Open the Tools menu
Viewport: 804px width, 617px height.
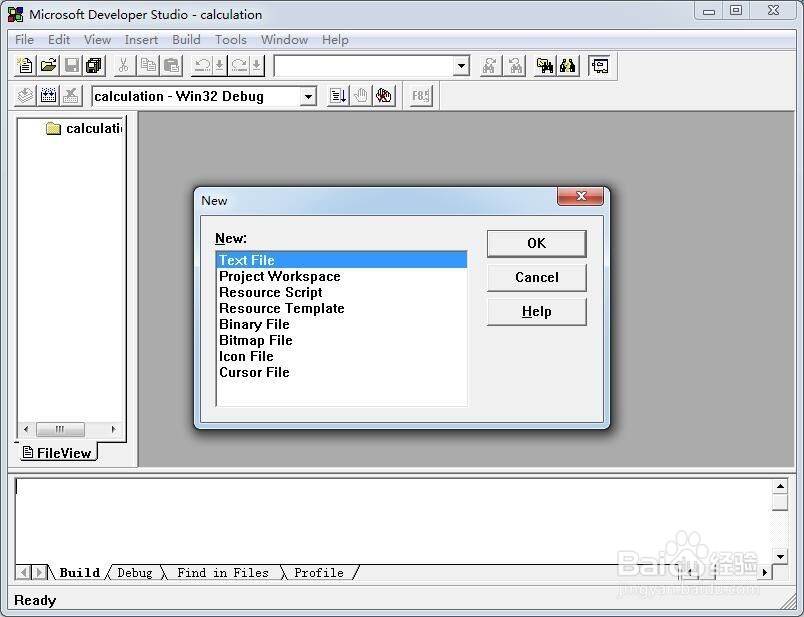[x=231, y=39]
